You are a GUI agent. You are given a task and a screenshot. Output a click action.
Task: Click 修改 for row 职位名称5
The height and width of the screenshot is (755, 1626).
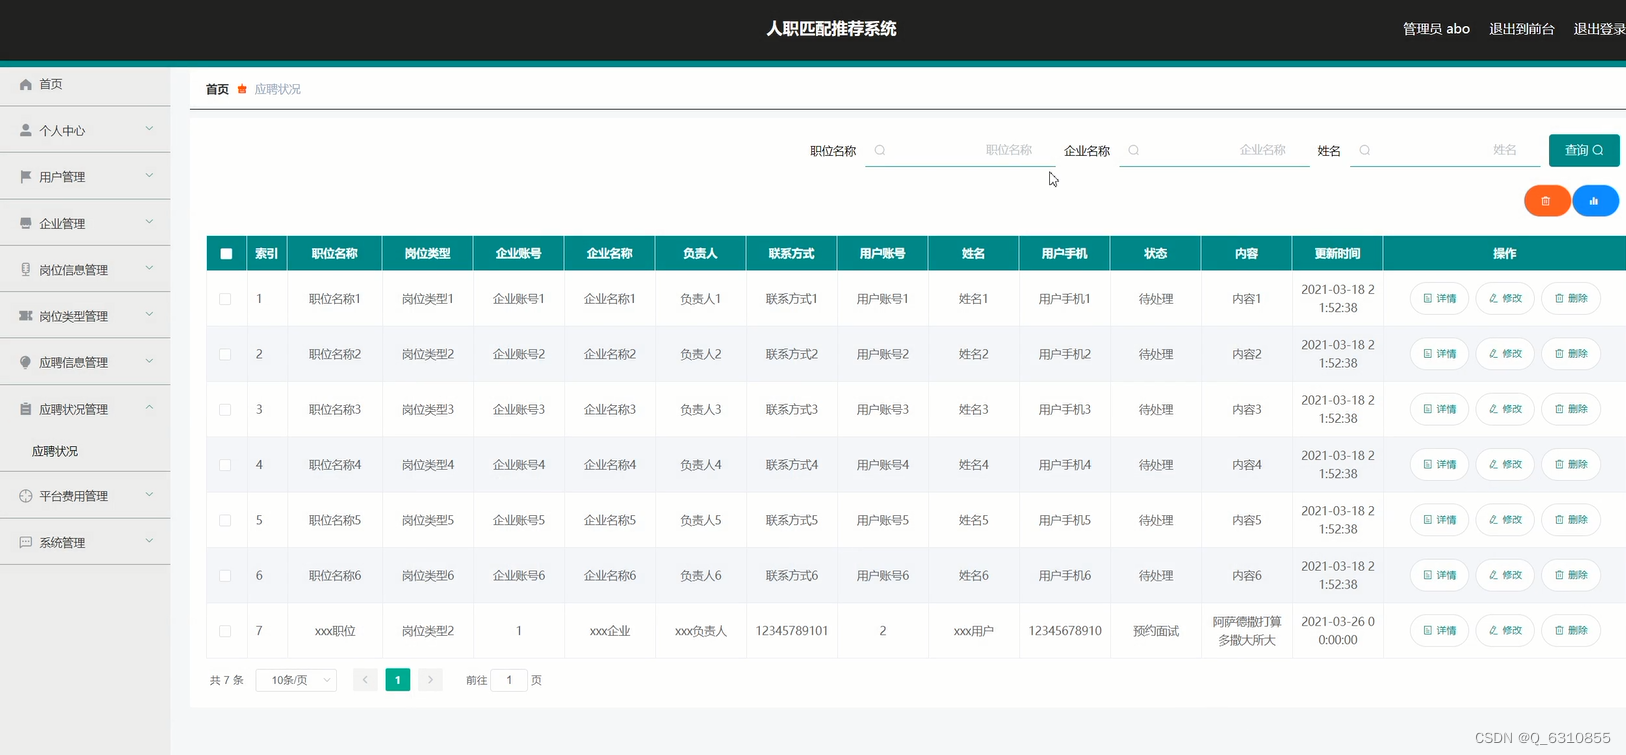pyautogui.click(x=1505, y=520)
